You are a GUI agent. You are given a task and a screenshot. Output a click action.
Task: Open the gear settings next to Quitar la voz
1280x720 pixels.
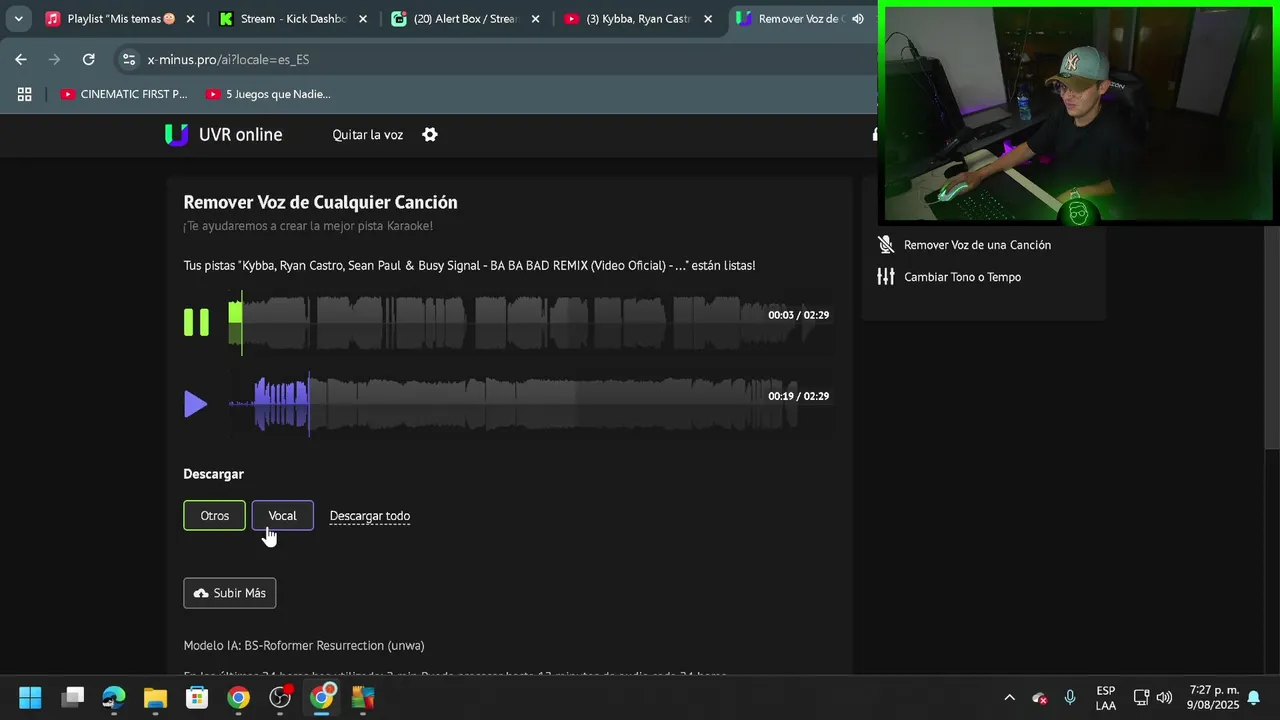coord(430,135)
